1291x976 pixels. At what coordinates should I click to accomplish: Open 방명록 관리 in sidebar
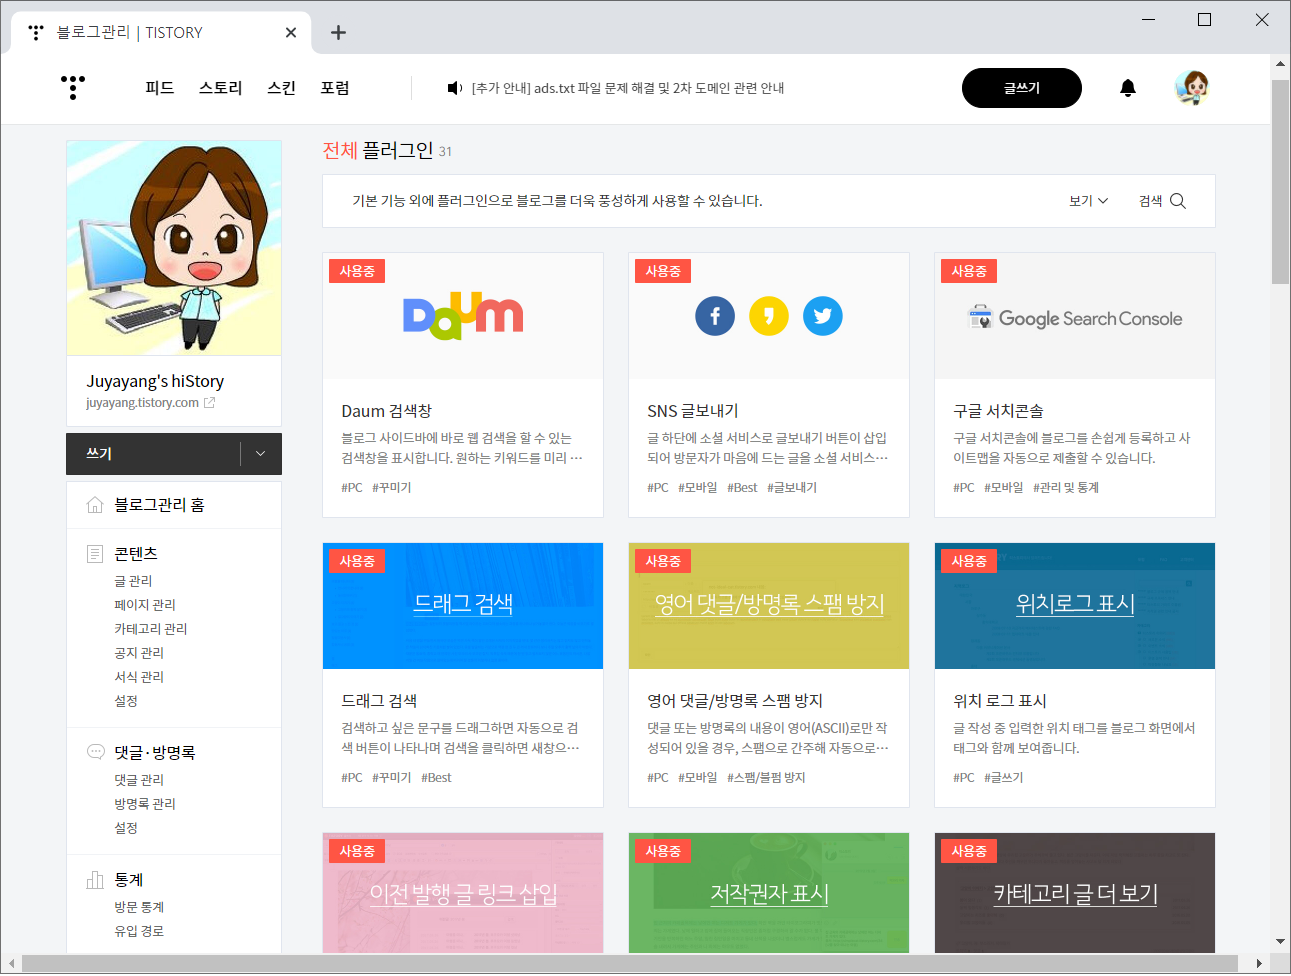coord(145,804)
